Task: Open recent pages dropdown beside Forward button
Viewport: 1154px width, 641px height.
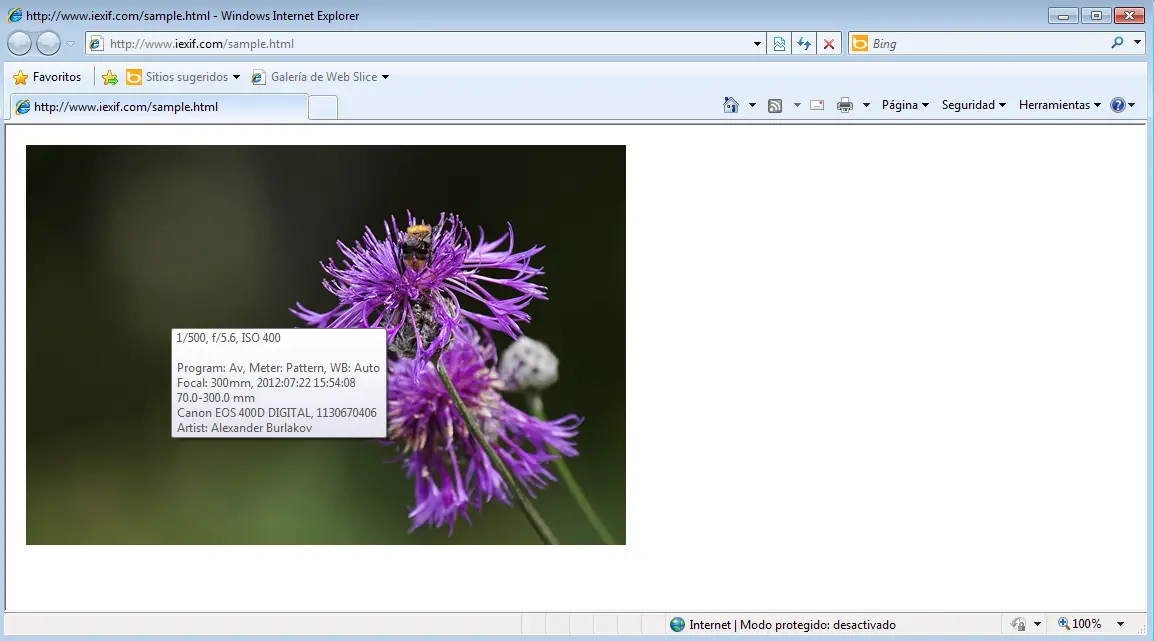Action: 71,44
